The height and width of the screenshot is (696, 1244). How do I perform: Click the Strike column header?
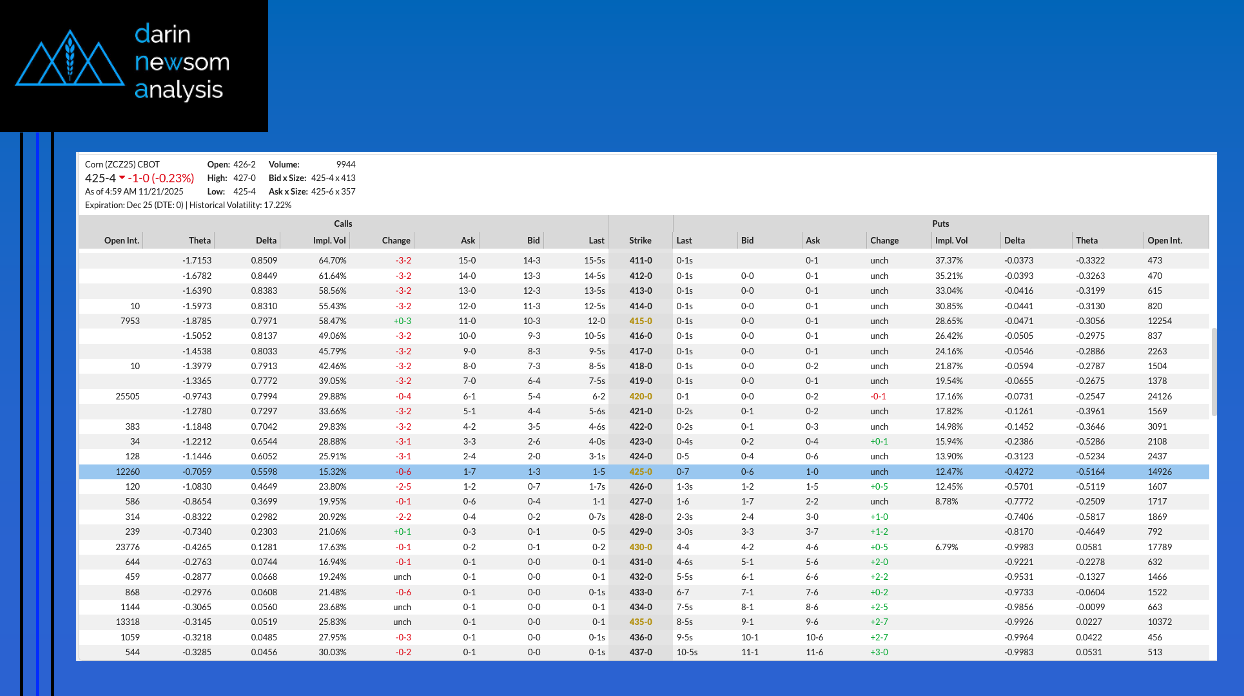[640, 240]
